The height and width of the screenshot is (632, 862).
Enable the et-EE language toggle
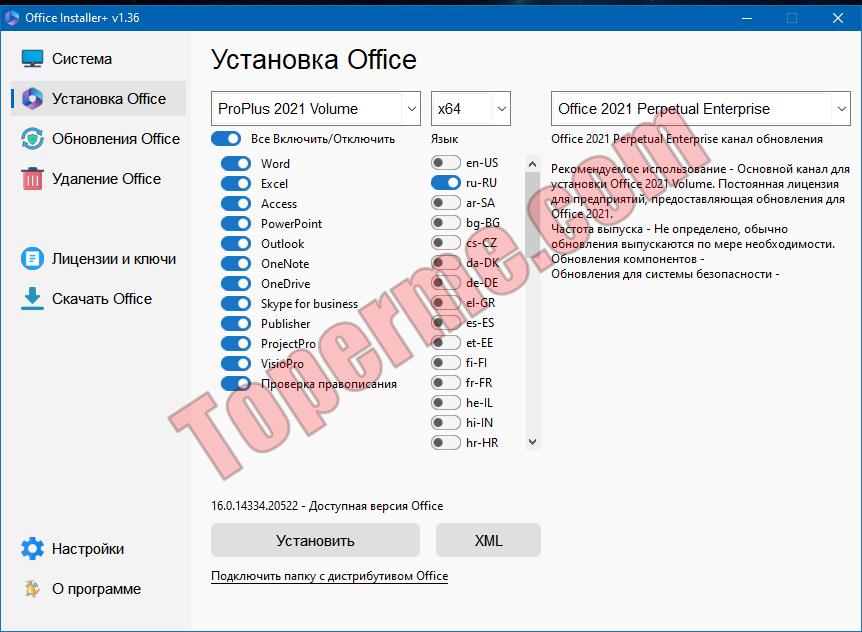pos(446,343)
